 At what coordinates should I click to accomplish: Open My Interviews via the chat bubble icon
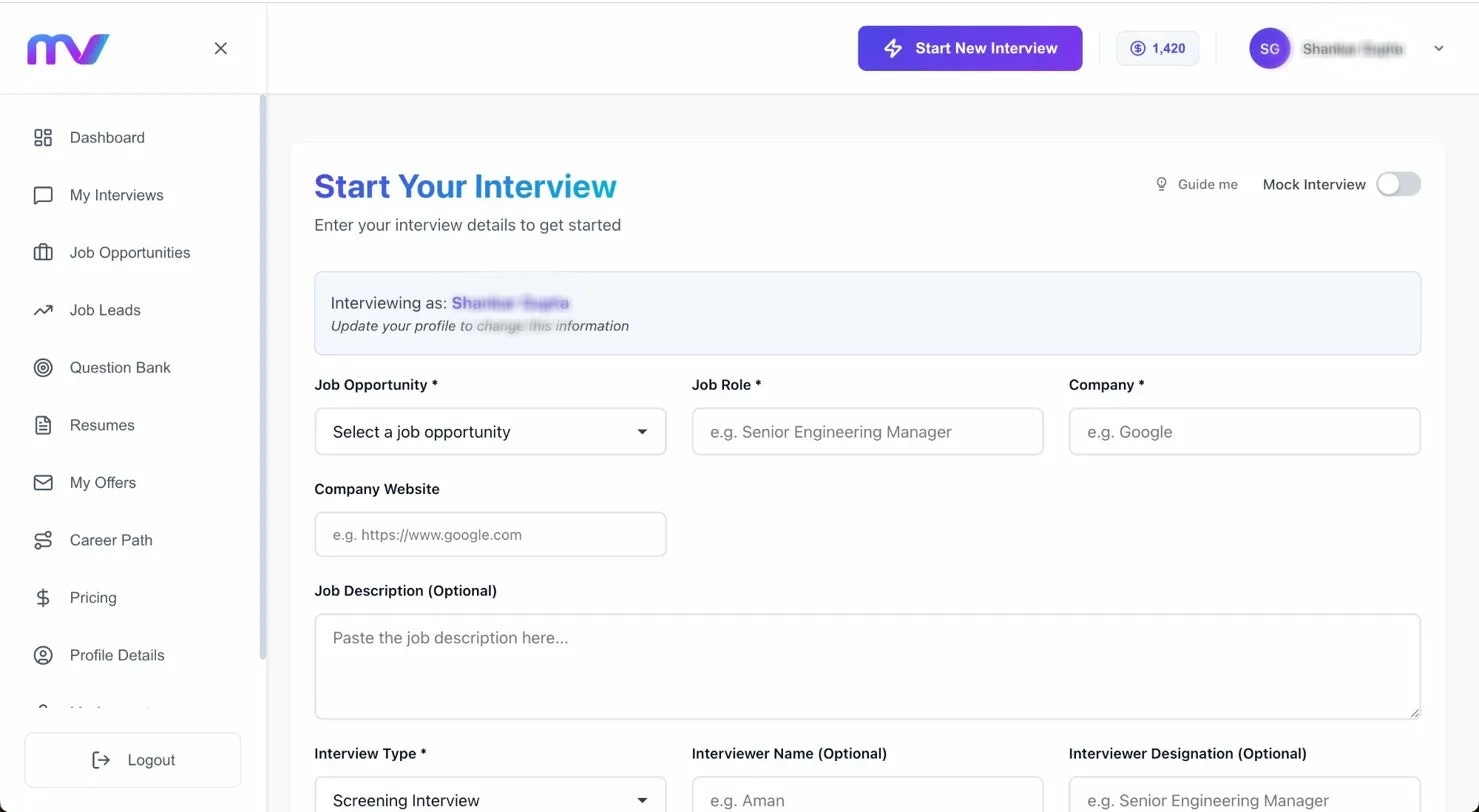point(43,195)
